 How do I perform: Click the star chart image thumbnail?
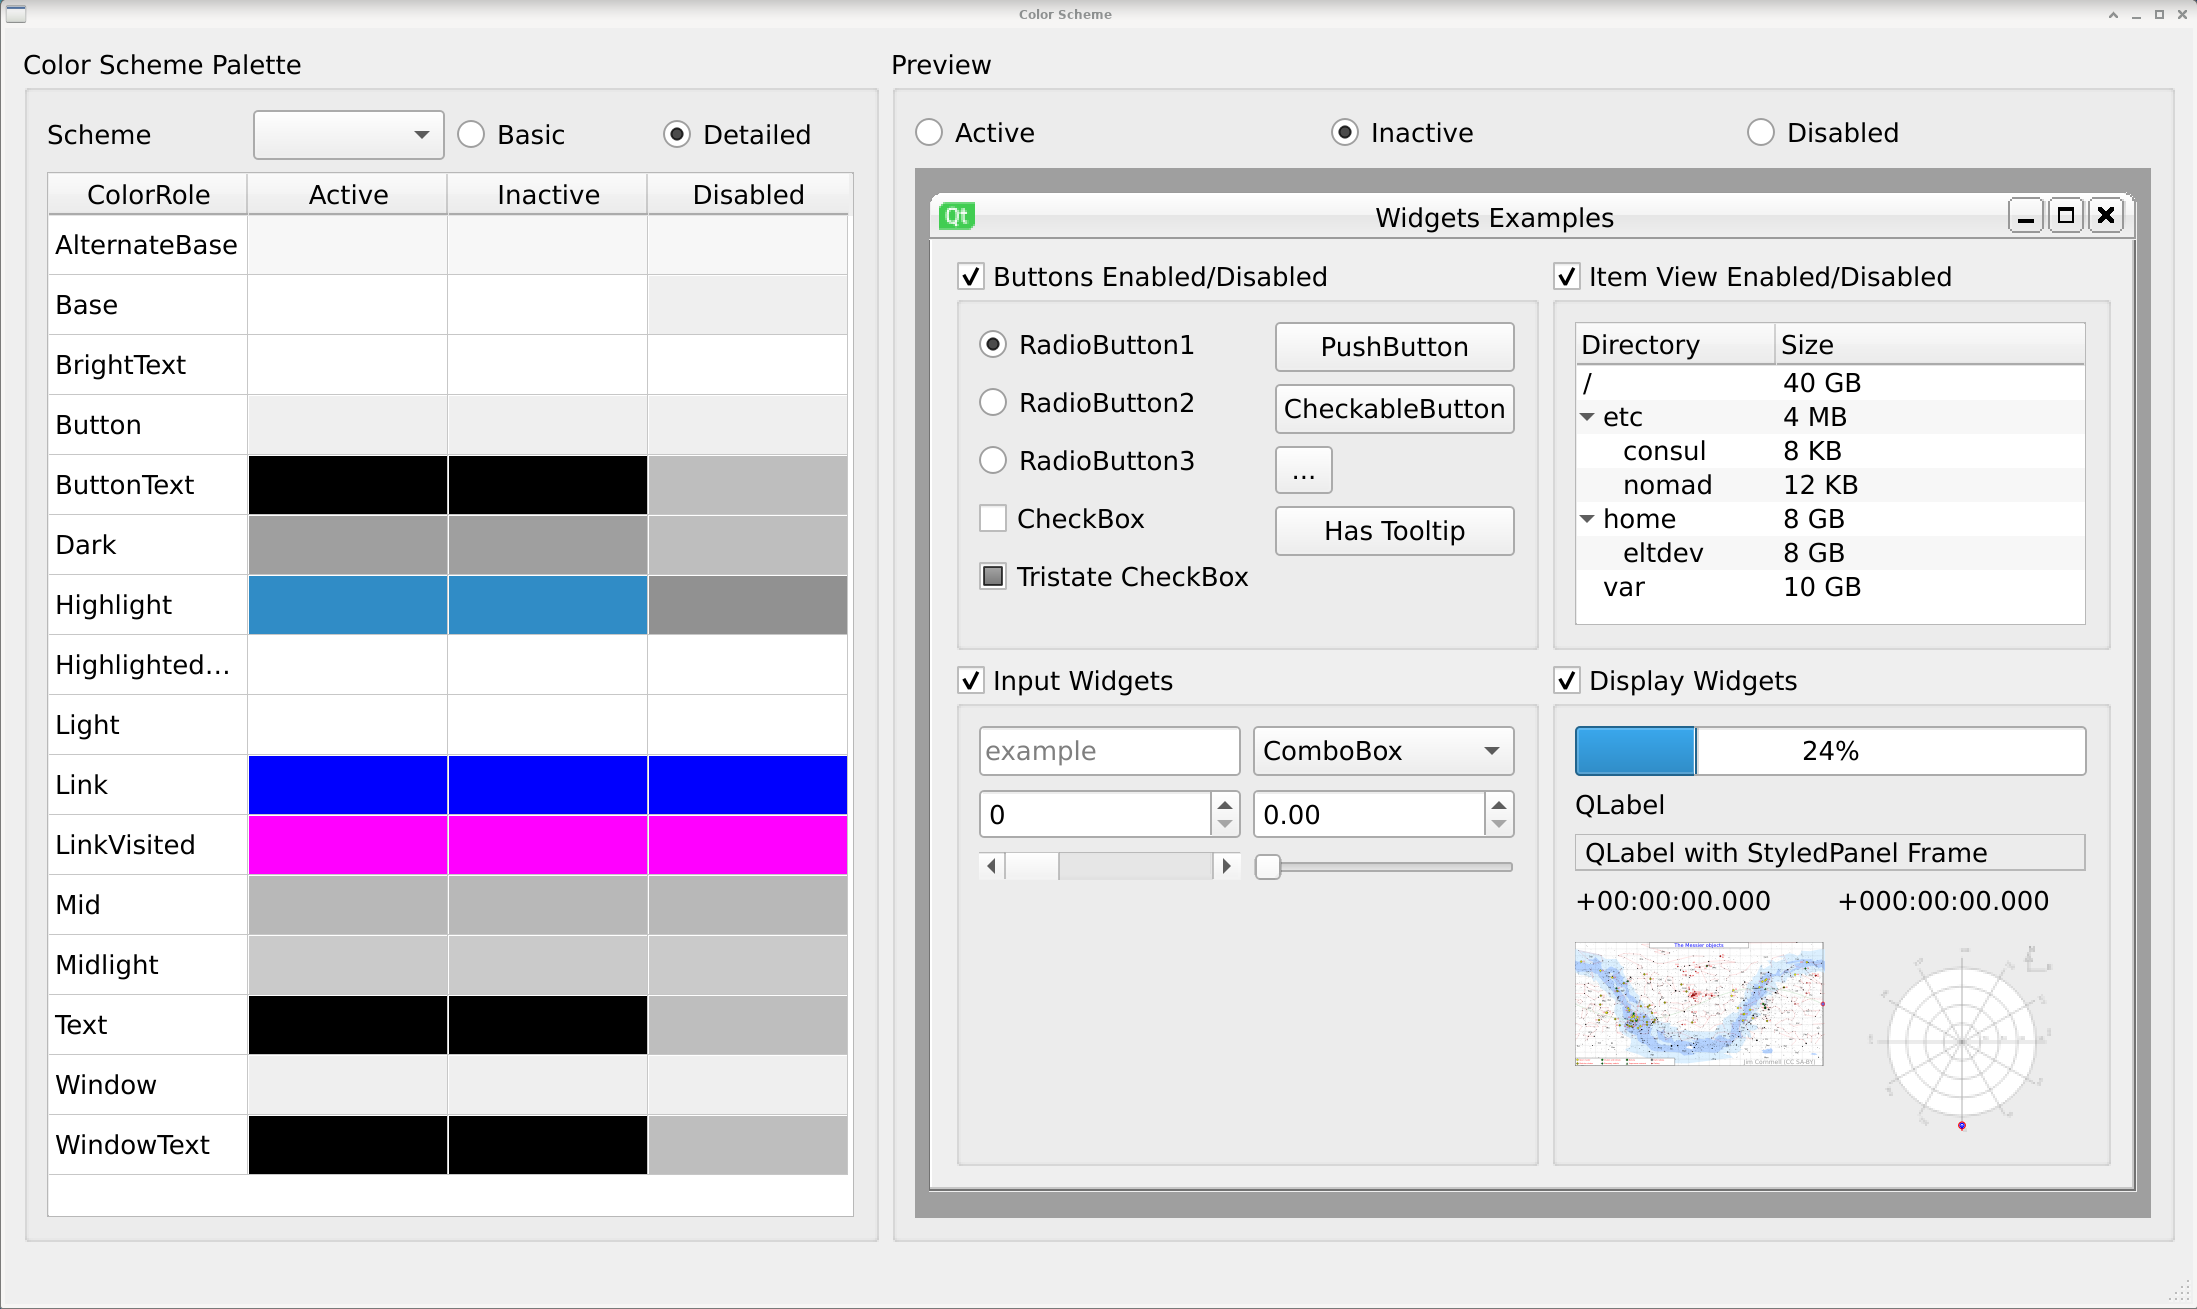coord(1698,1003)
